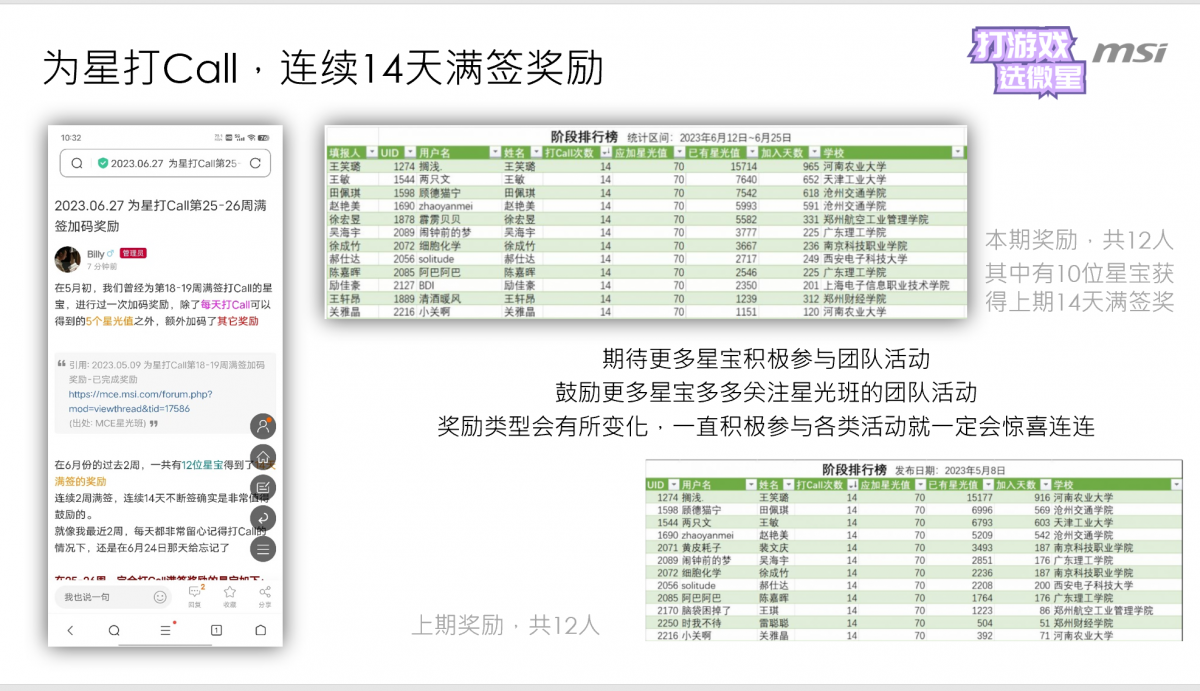Tap the emoji smiley in the comment box

pos(160,597)
